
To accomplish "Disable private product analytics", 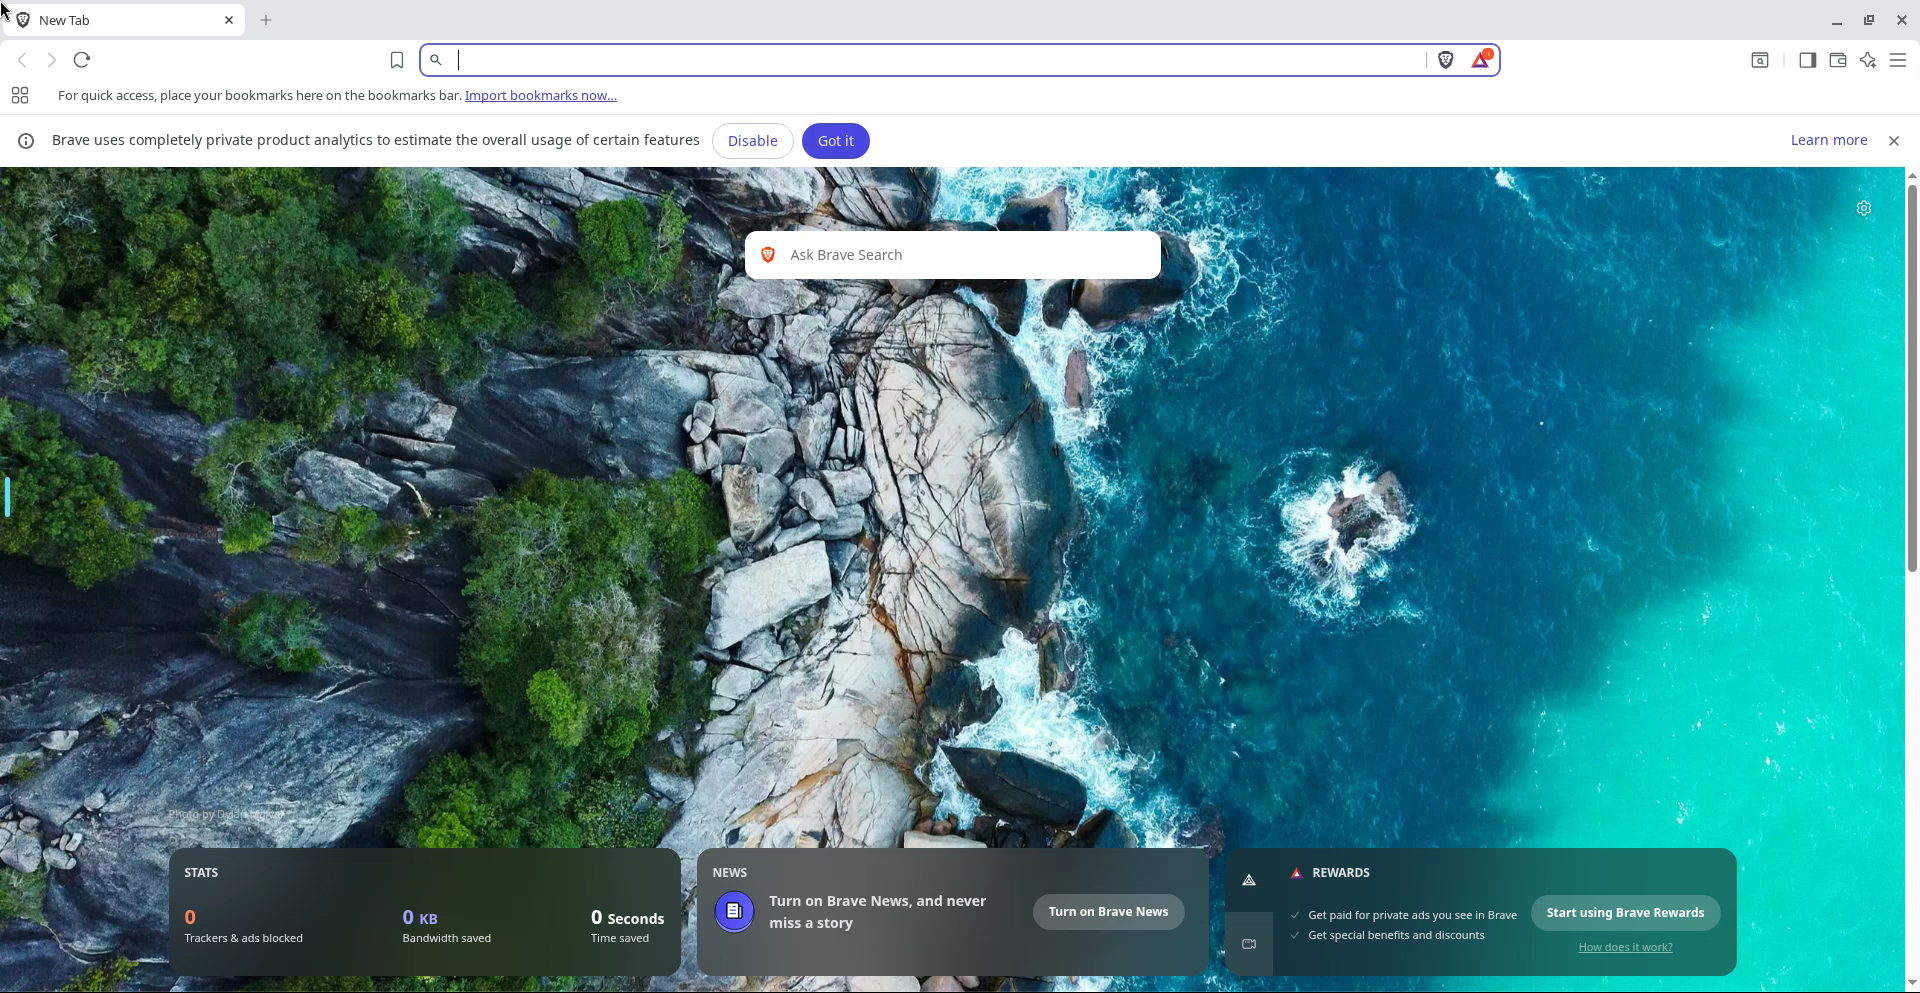I will 752,141.
